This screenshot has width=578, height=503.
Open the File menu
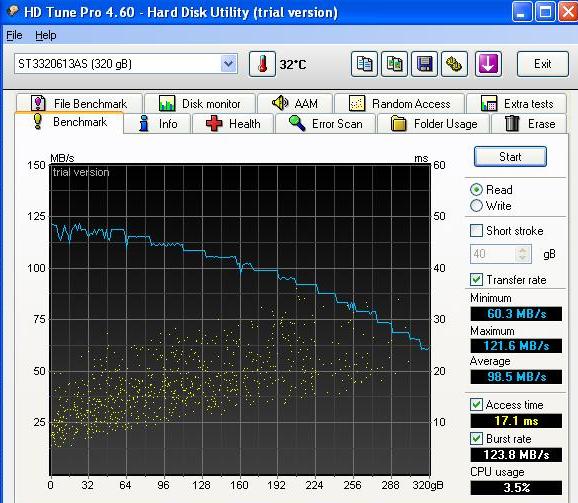click(x=14, y=35)
